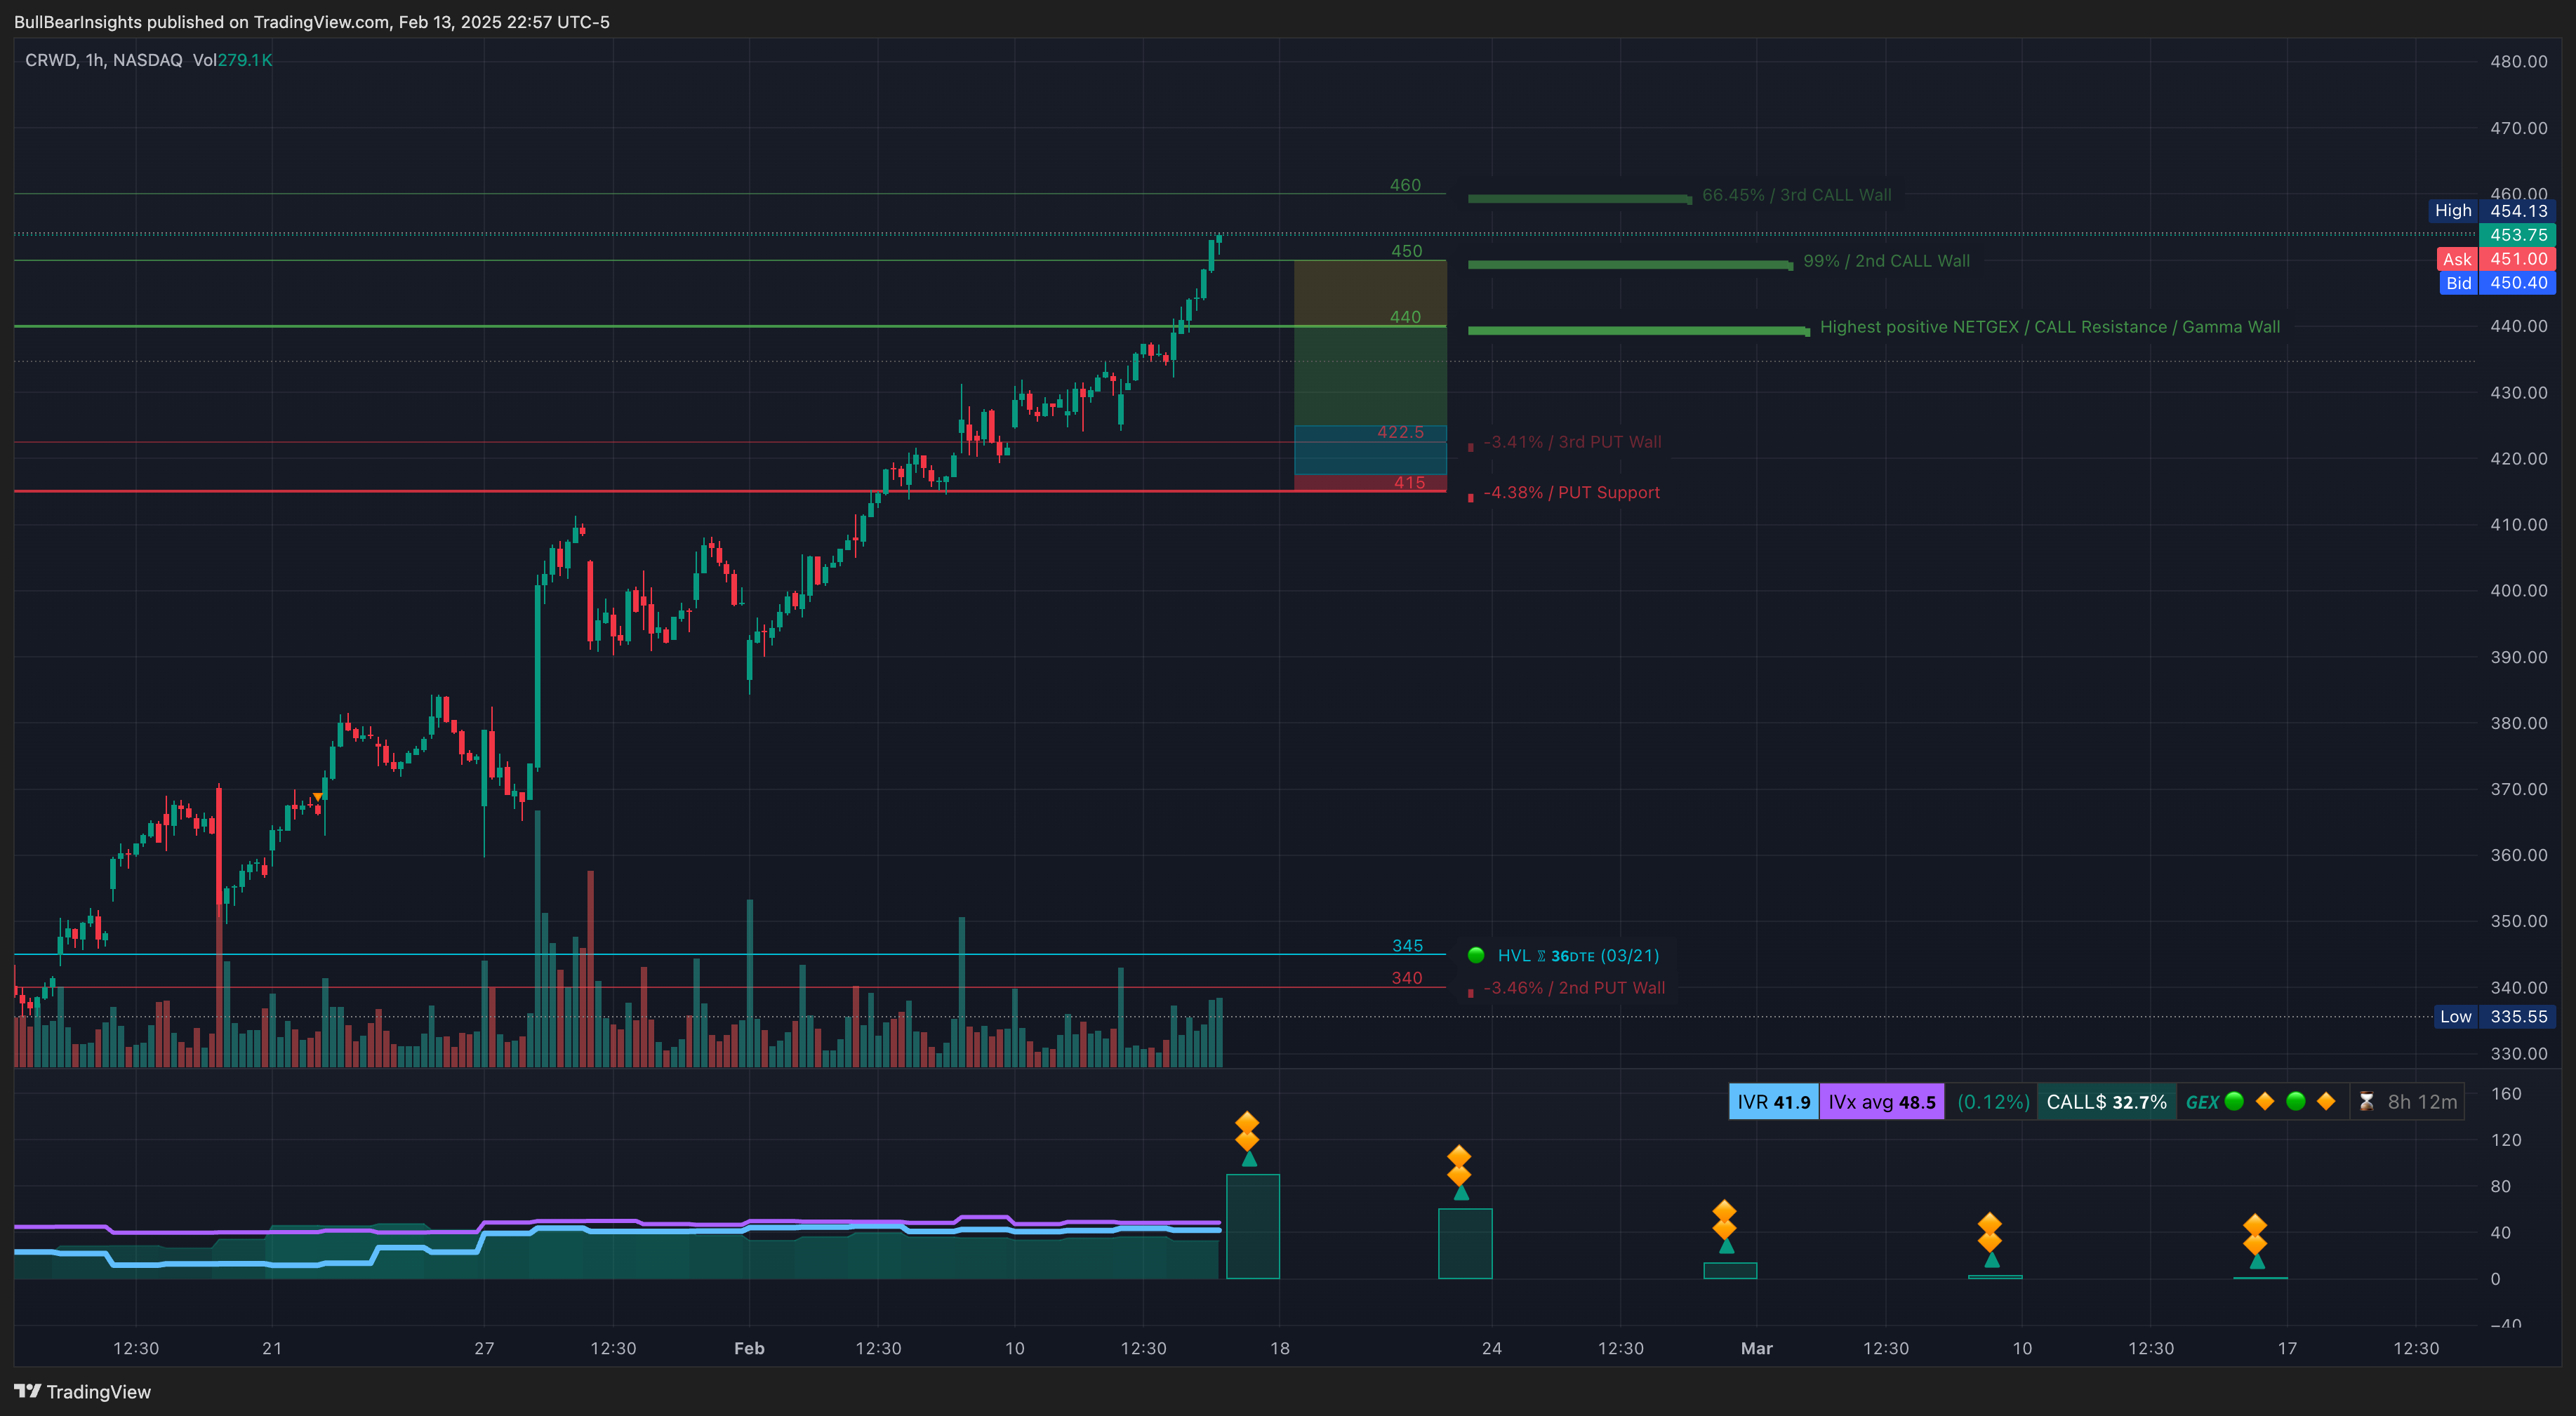Select the Highest positive NETGEX Gamma Wall label
Screen dimensions: 2576x1416
point(2050,327)
